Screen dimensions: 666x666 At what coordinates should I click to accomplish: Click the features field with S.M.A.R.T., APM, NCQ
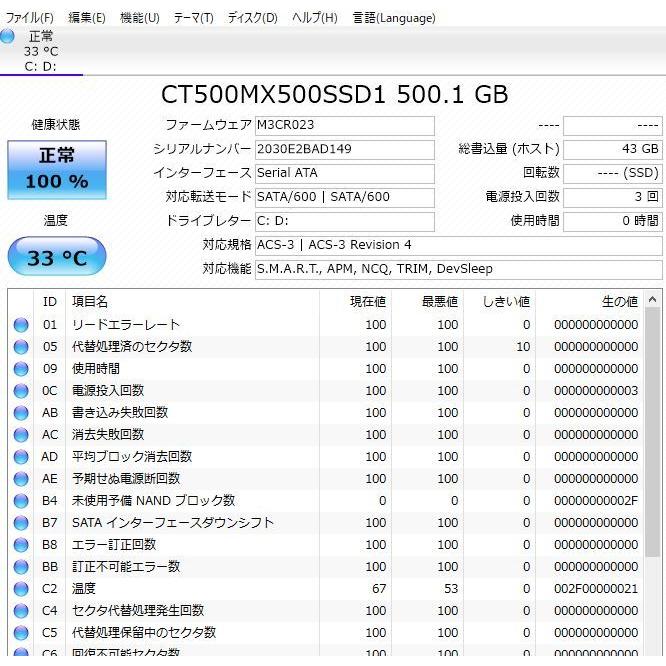(458, 269)
